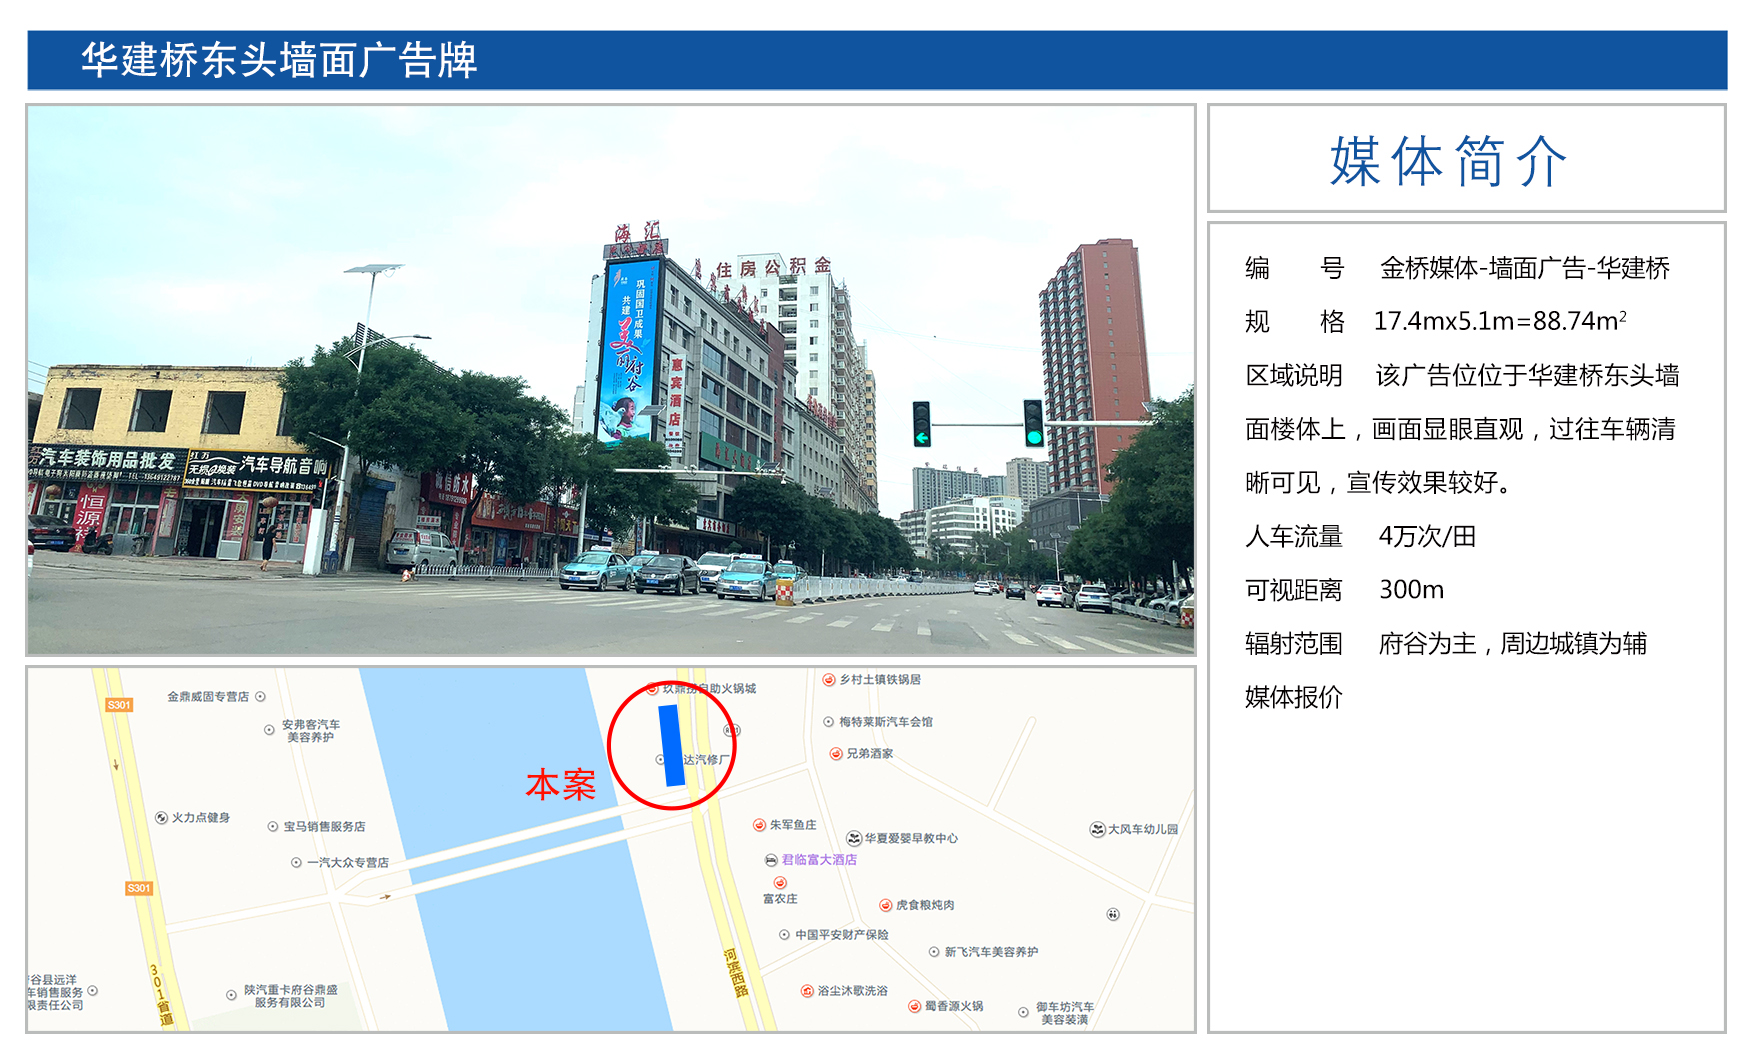Viewport: 1754px width, 1064px height.
Task: Click the 媒体报价 label
Action: coord(1293,697)
